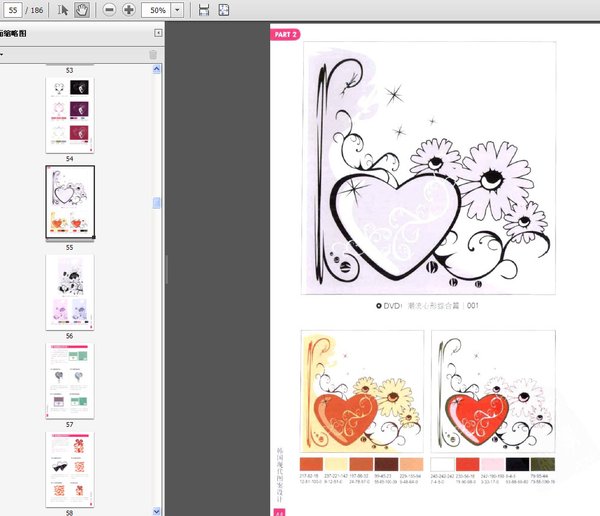600x516 pixels.
Task: Open page 54 thumbnail
Action: (70, 116)
